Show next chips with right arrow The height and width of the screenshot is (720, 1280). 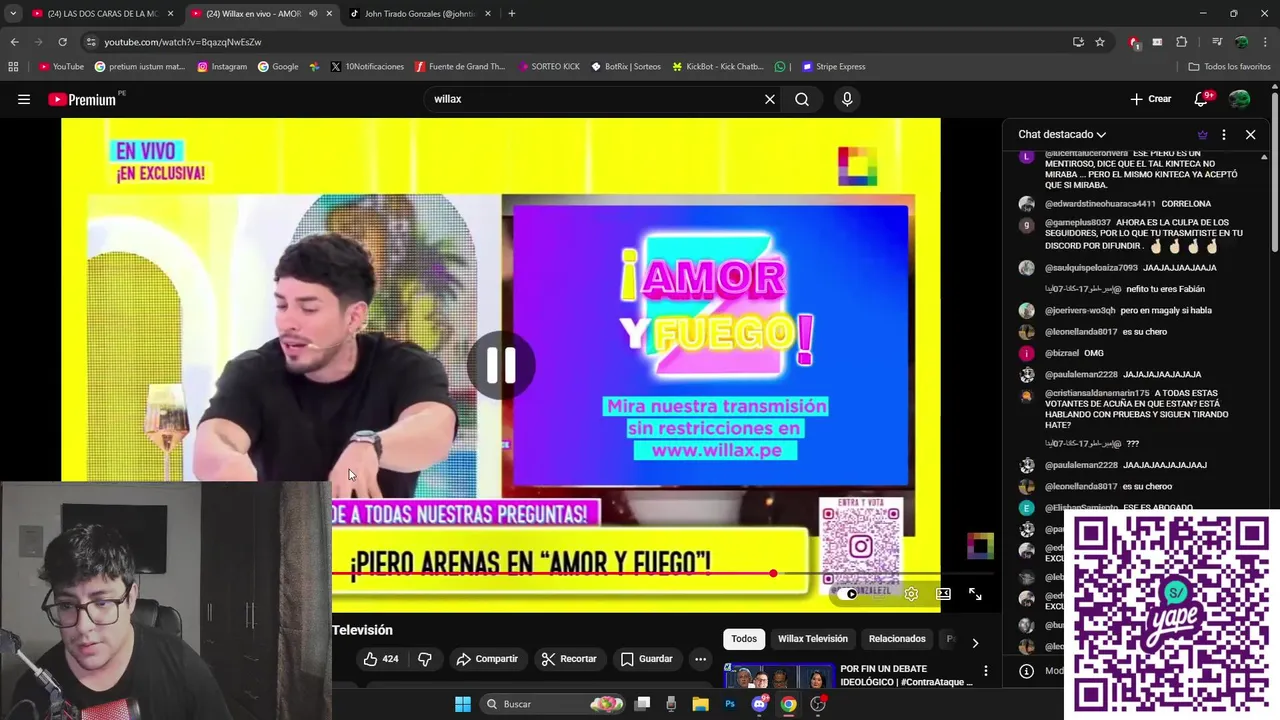[975, 642]
